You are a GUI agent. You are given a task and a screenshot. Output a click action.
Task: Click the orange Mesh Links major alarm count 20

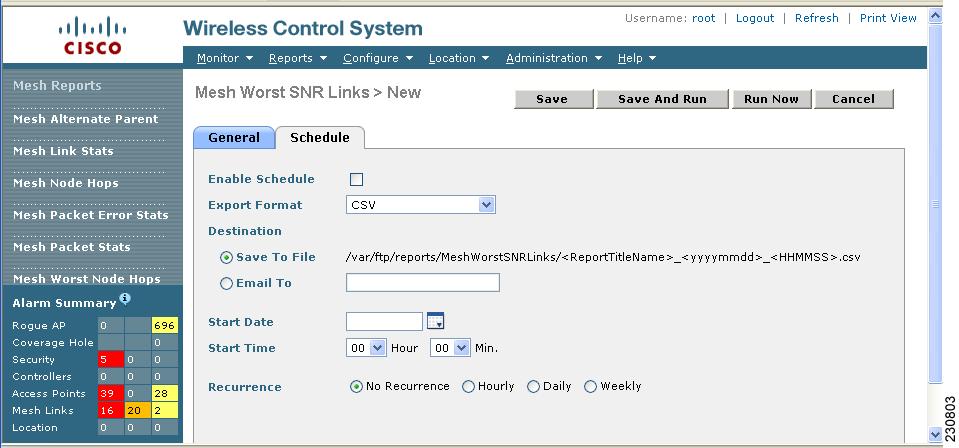coord(138,410)
